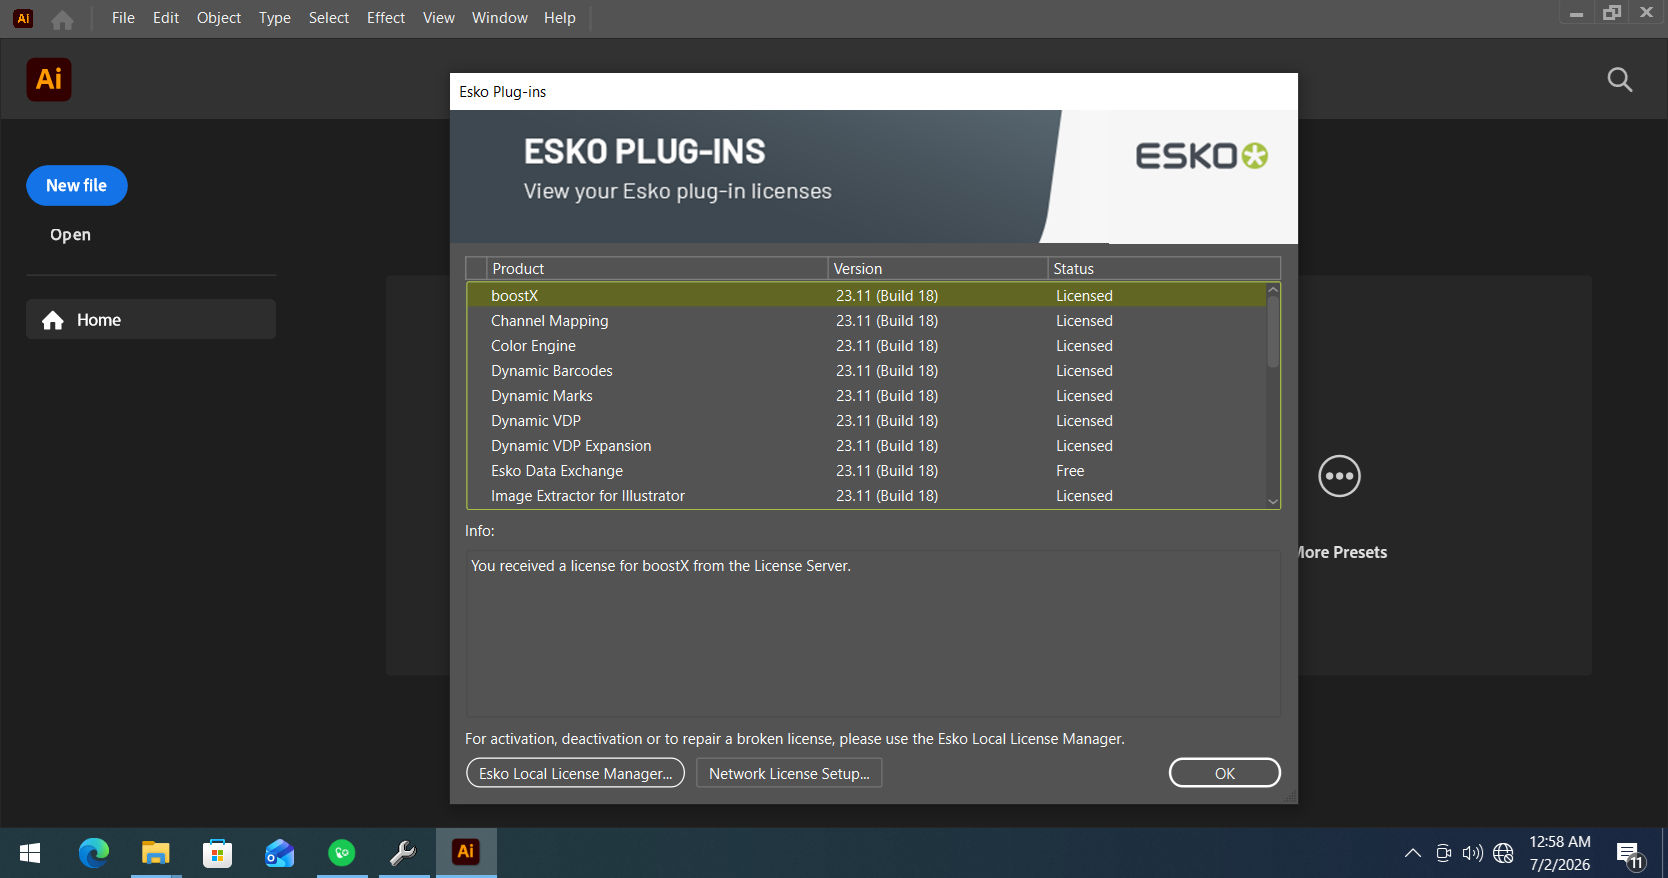Open network globe icon in the system tray
Viewport: 1668px width, 878px height.
pos(1503,853)
